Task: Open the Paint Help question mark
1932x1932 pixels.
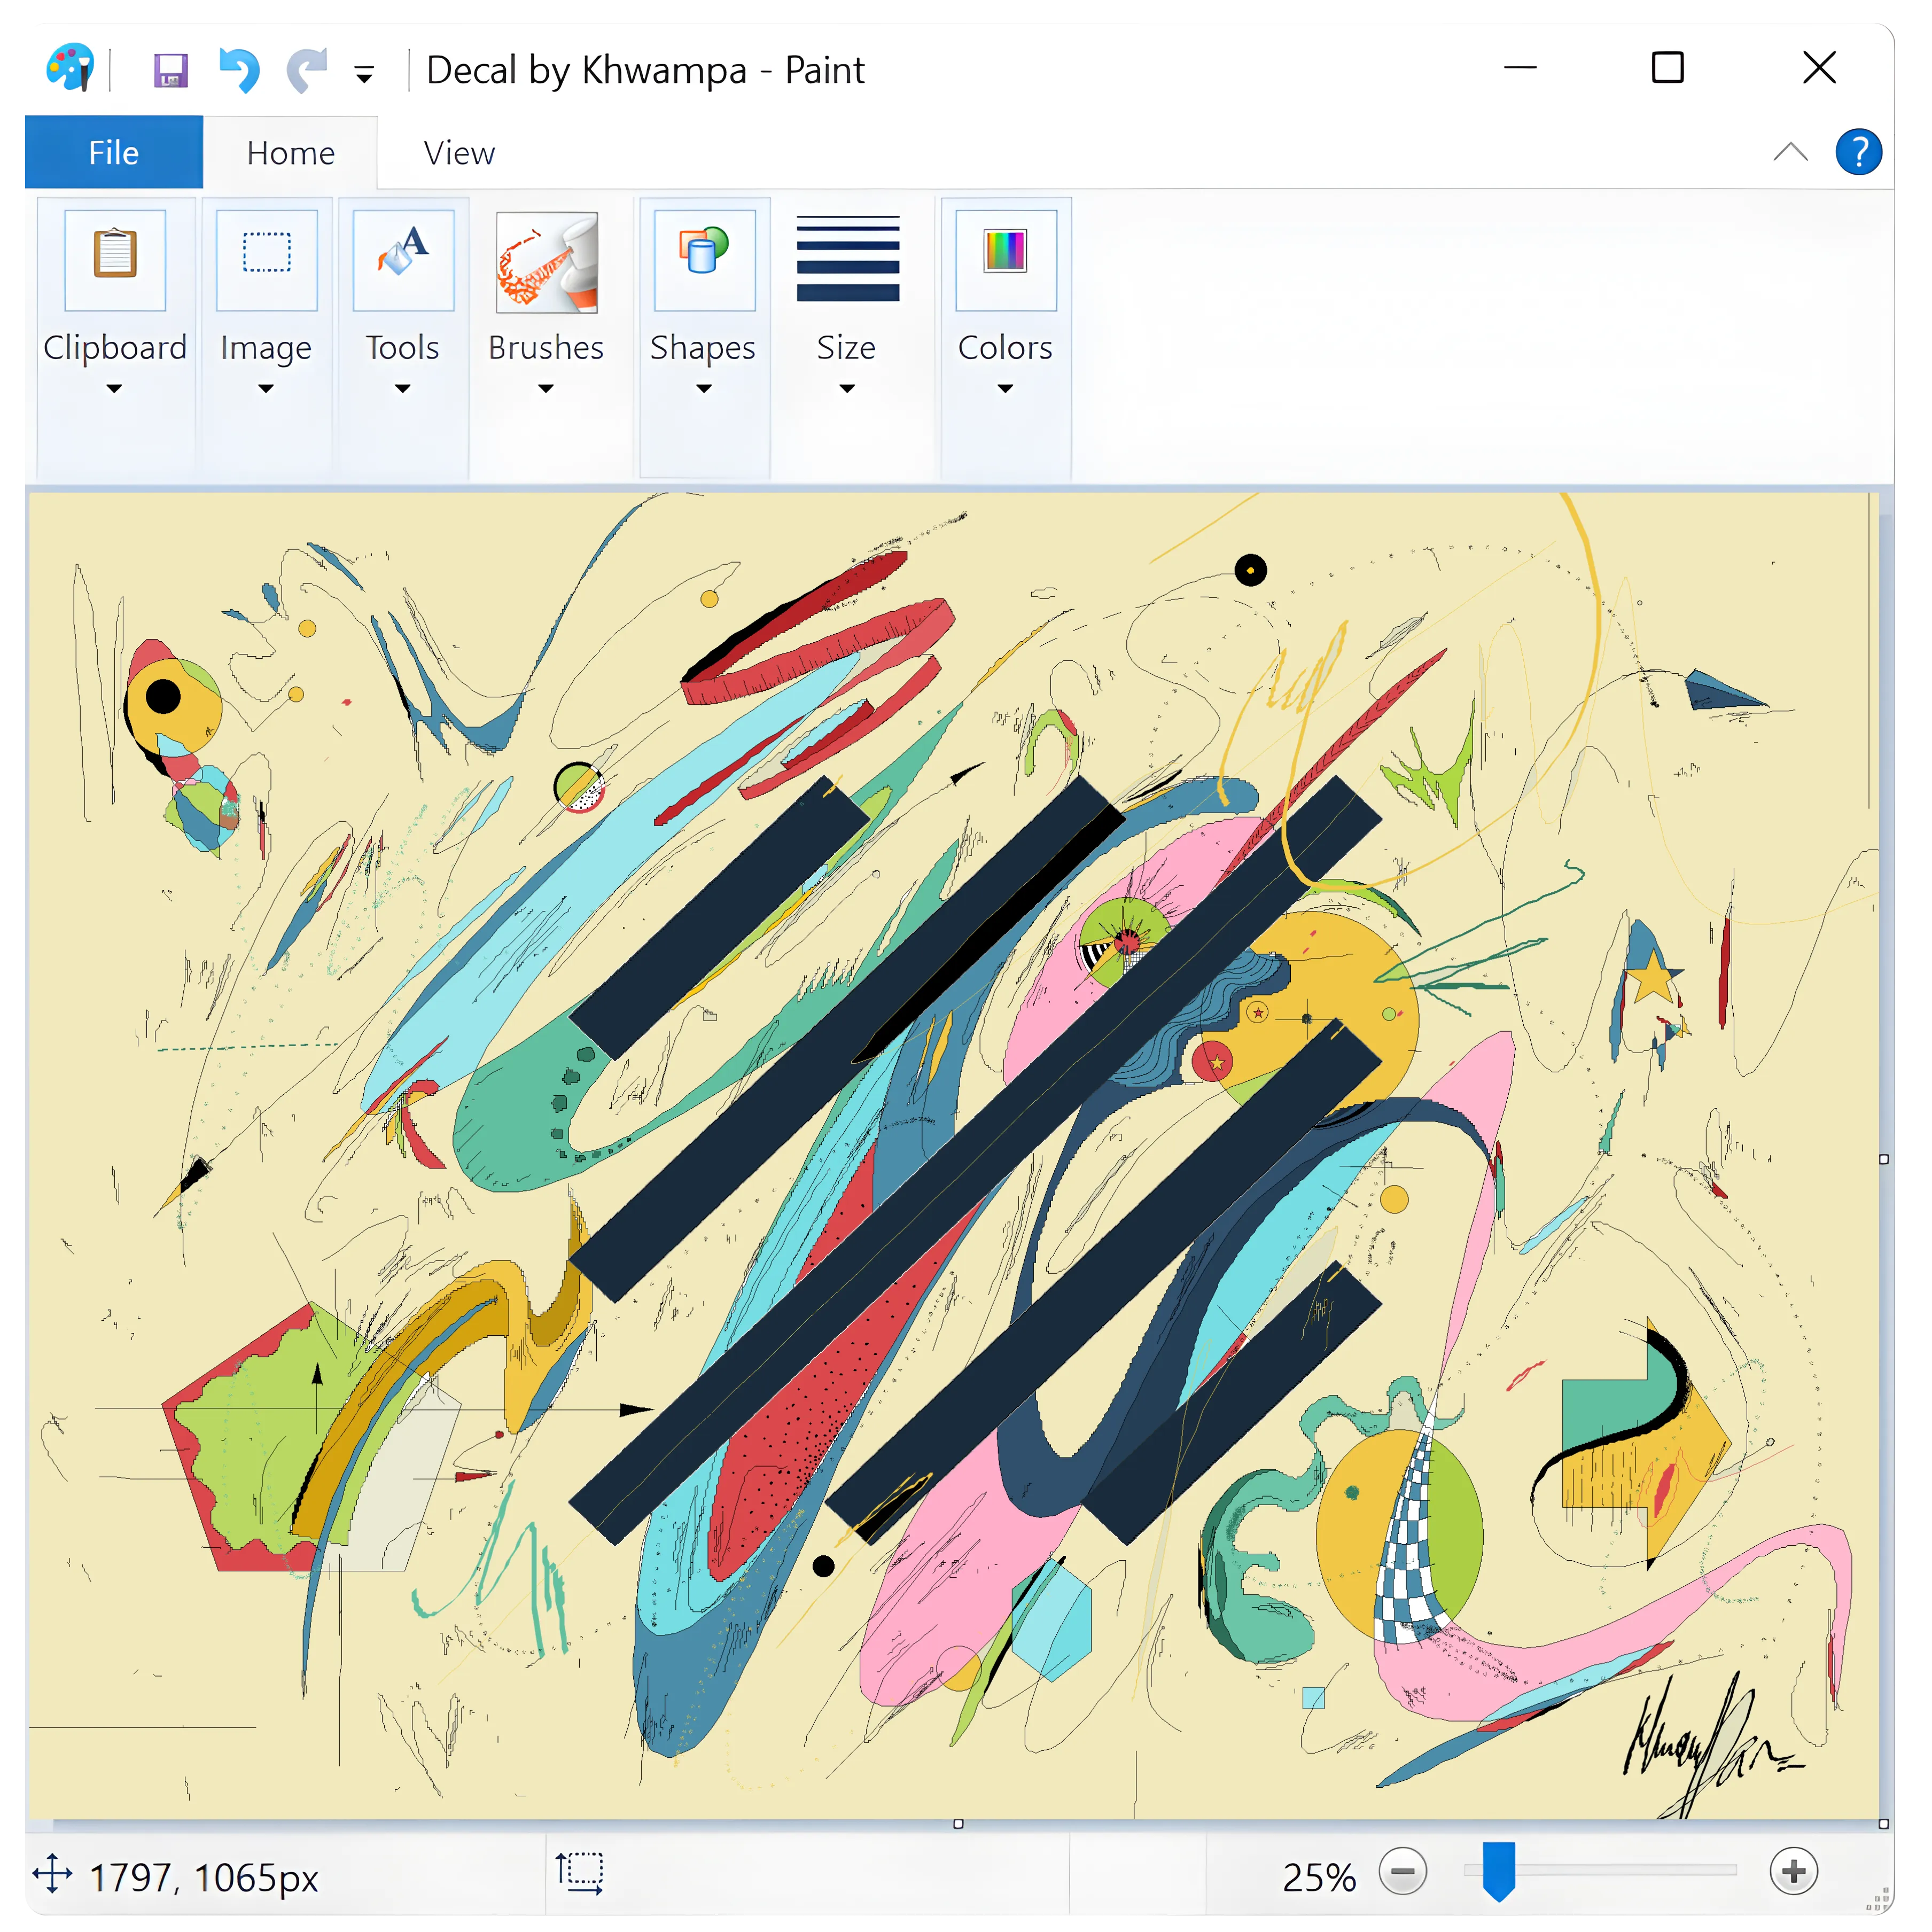Action: (x=1858, y=153)
